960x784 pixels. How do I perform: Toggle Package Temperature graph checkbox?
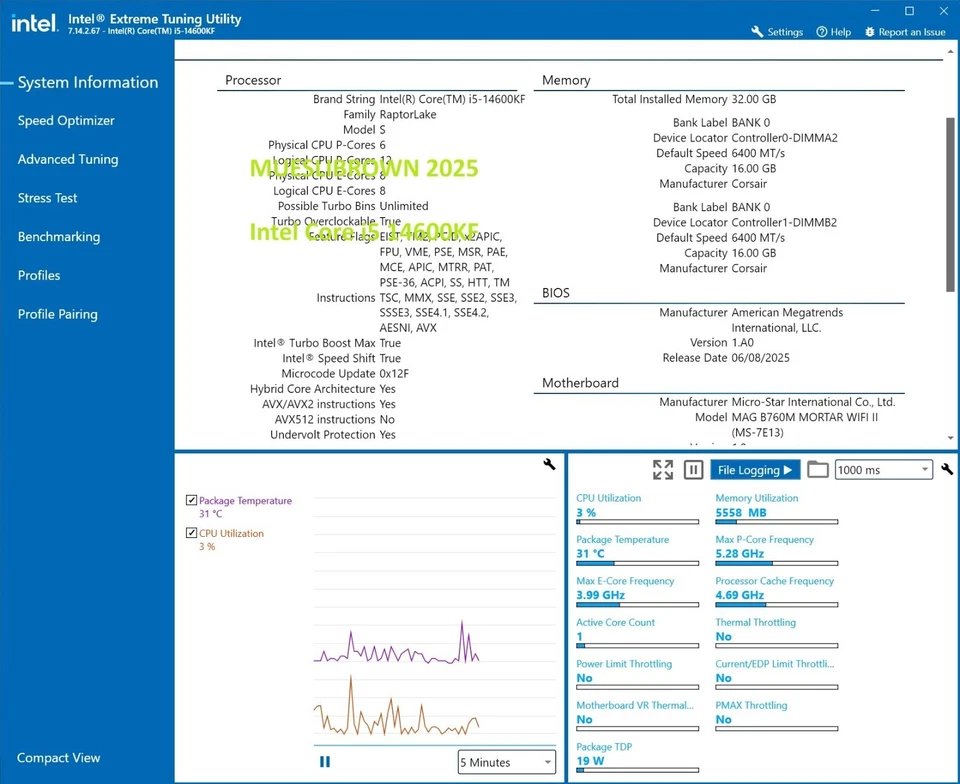pos(191,500)
